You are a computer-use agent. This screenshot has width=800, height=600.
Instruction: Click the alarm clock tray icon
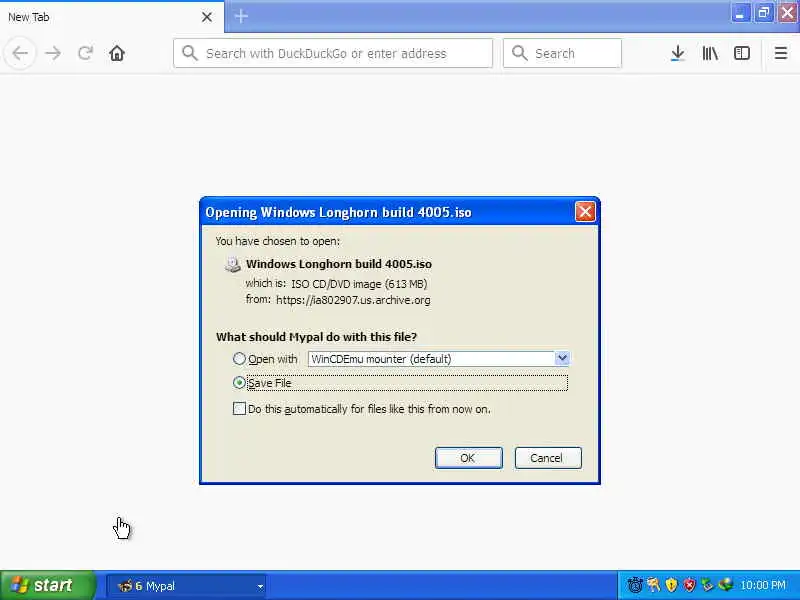point(635,585)
